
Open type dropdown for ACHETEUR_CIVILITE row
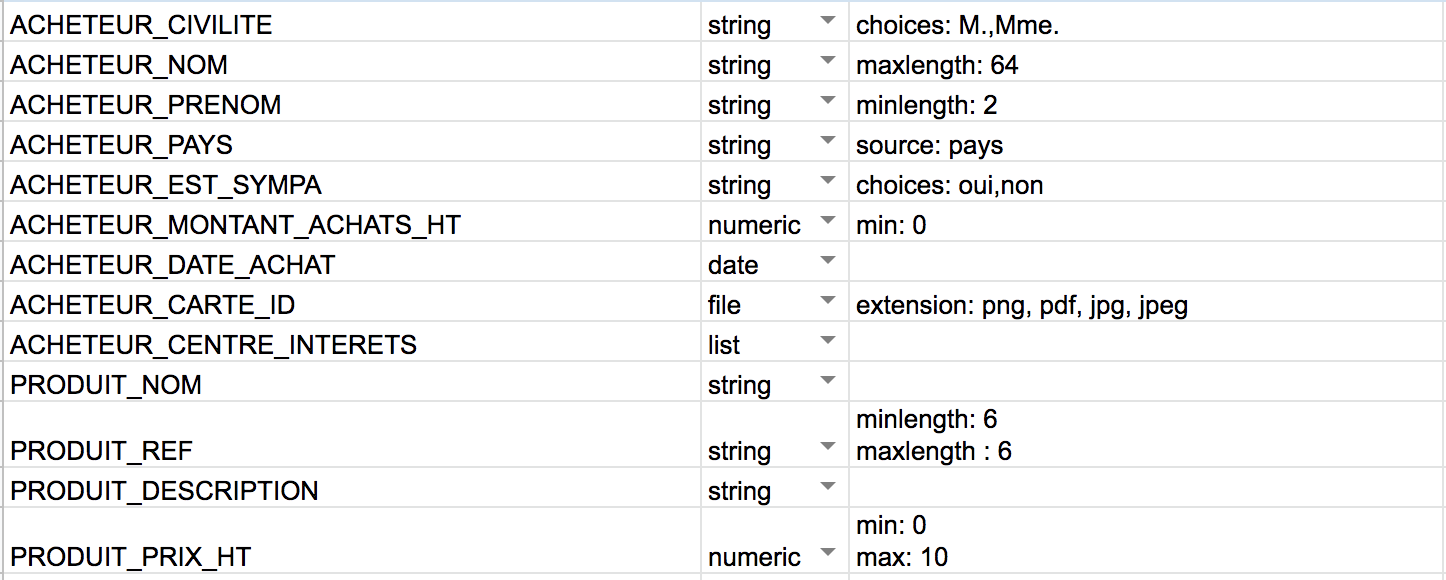click(827, 22)
